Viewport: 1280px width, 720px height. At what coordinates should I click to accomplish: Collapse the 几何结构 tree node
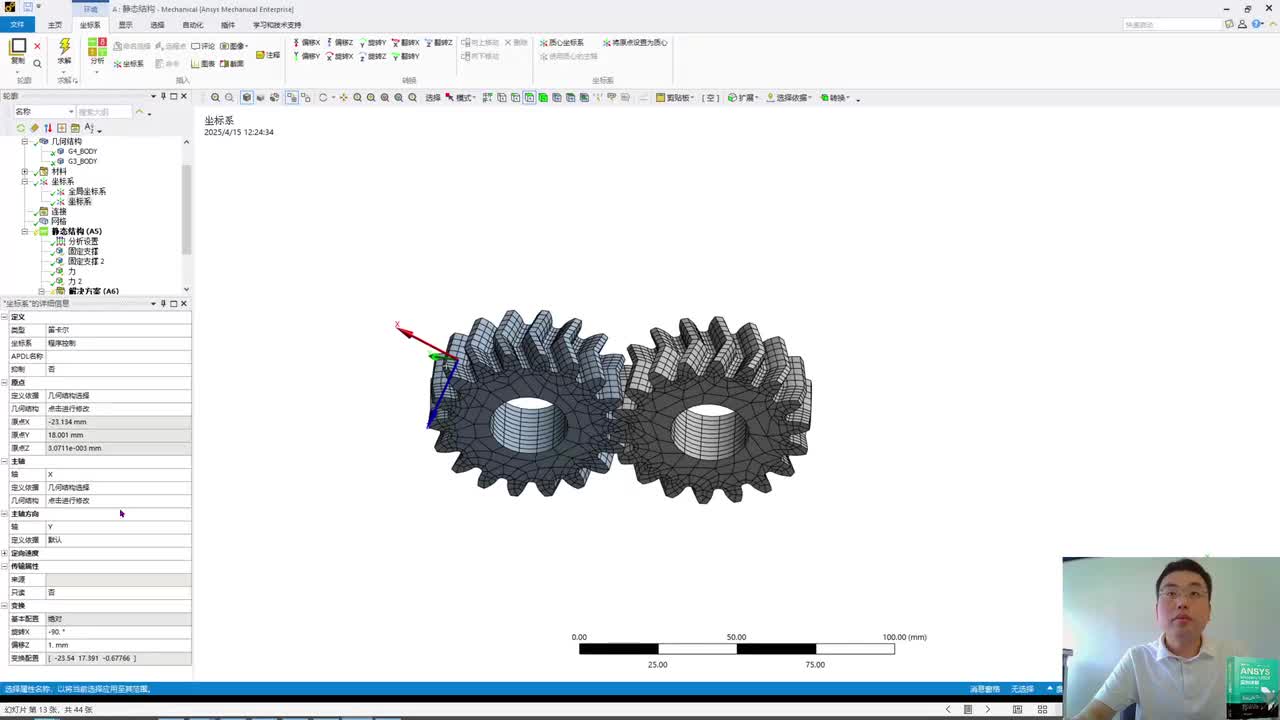coord(25,142)
